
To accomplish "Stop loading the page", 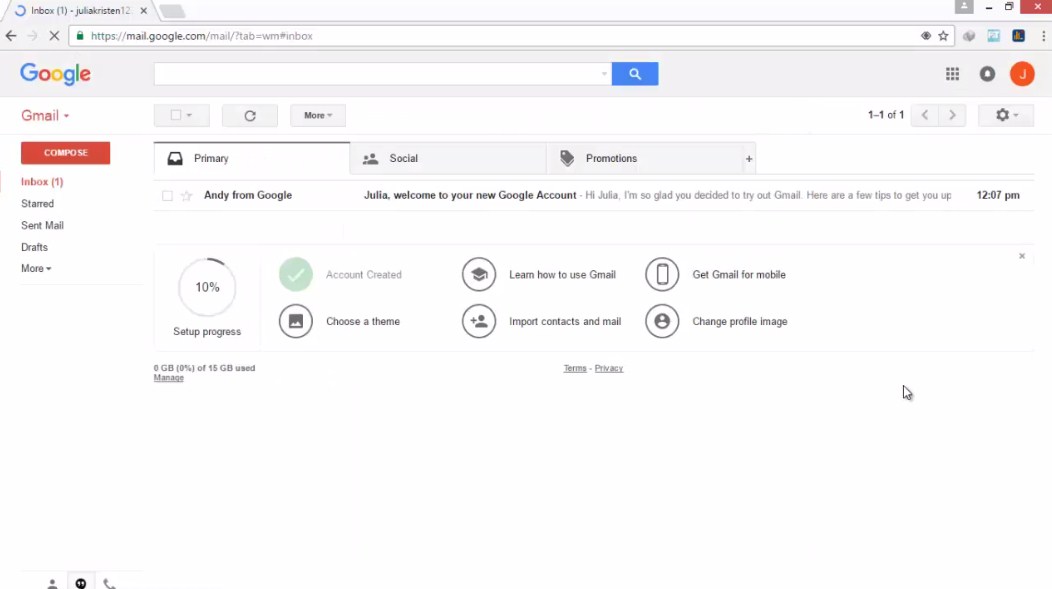I will tap(54, 36).
